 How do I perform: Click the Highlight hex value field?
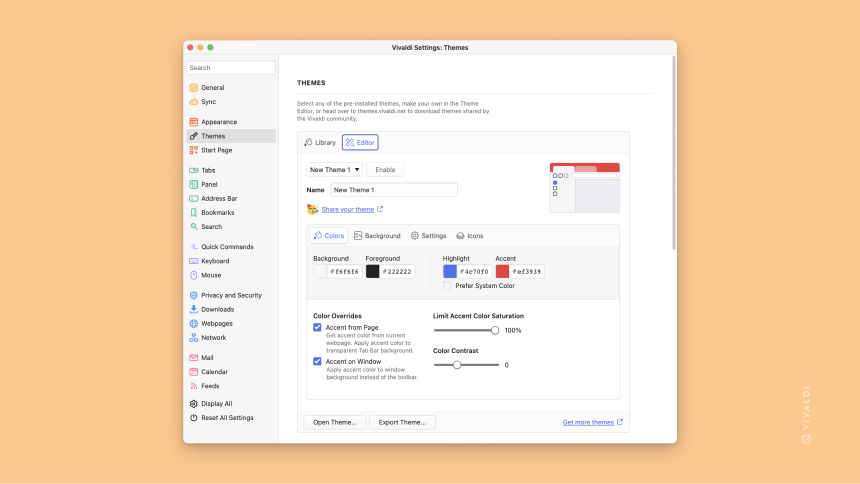click(x=474, y=271)
